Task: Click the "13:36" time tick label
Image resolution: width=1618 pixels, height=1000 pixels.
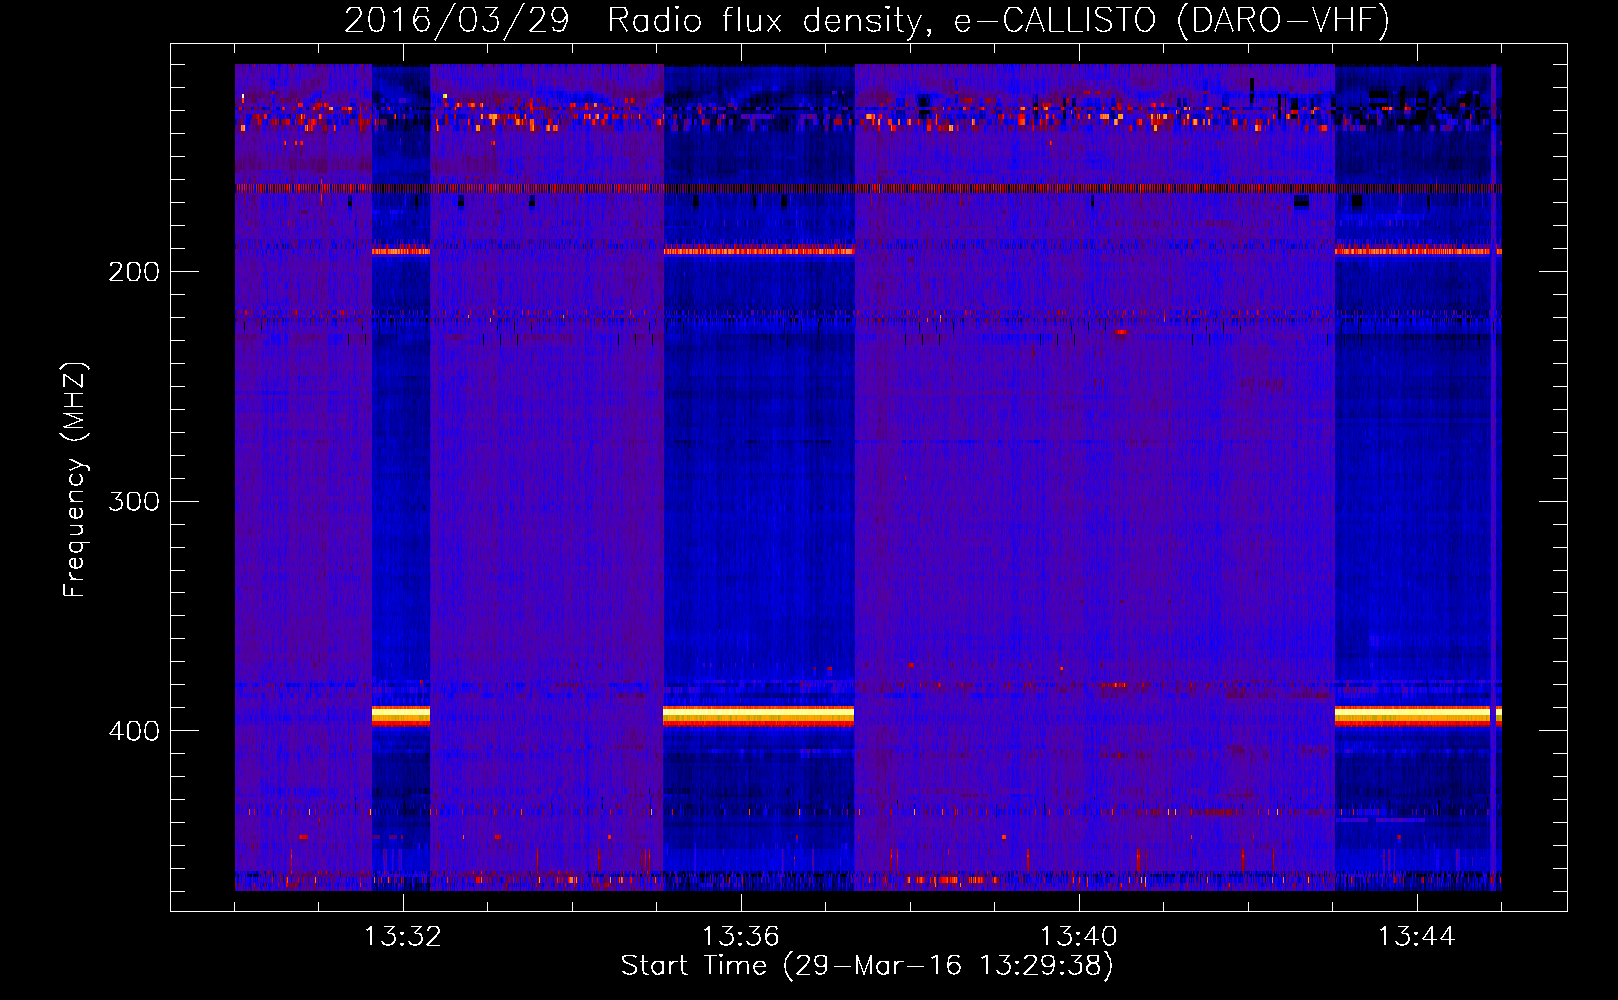Action: (x=740, y=937)
